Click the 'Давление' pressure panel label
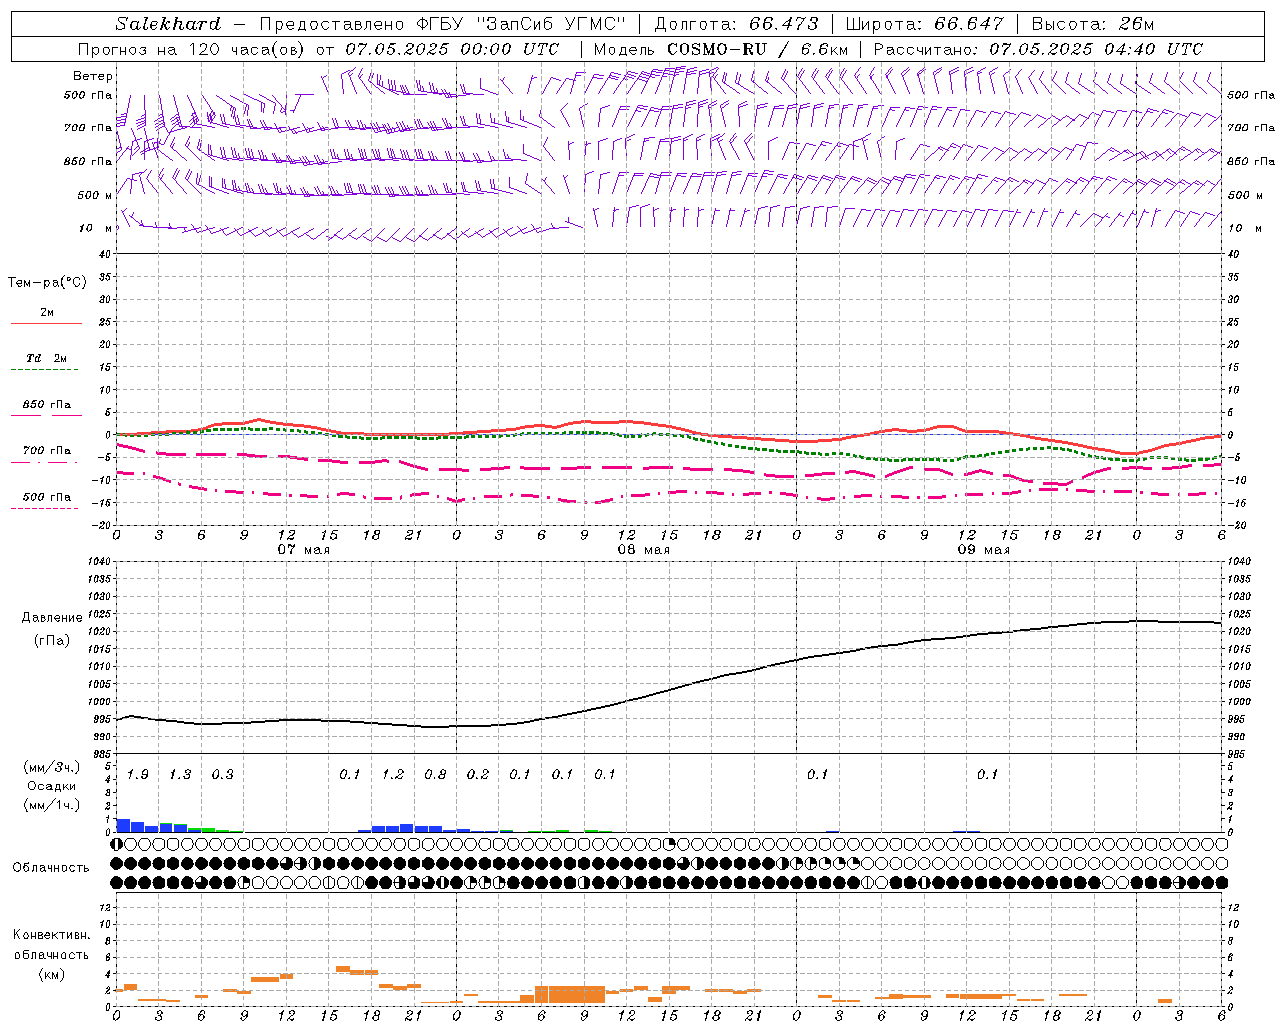 pos(52,618)
